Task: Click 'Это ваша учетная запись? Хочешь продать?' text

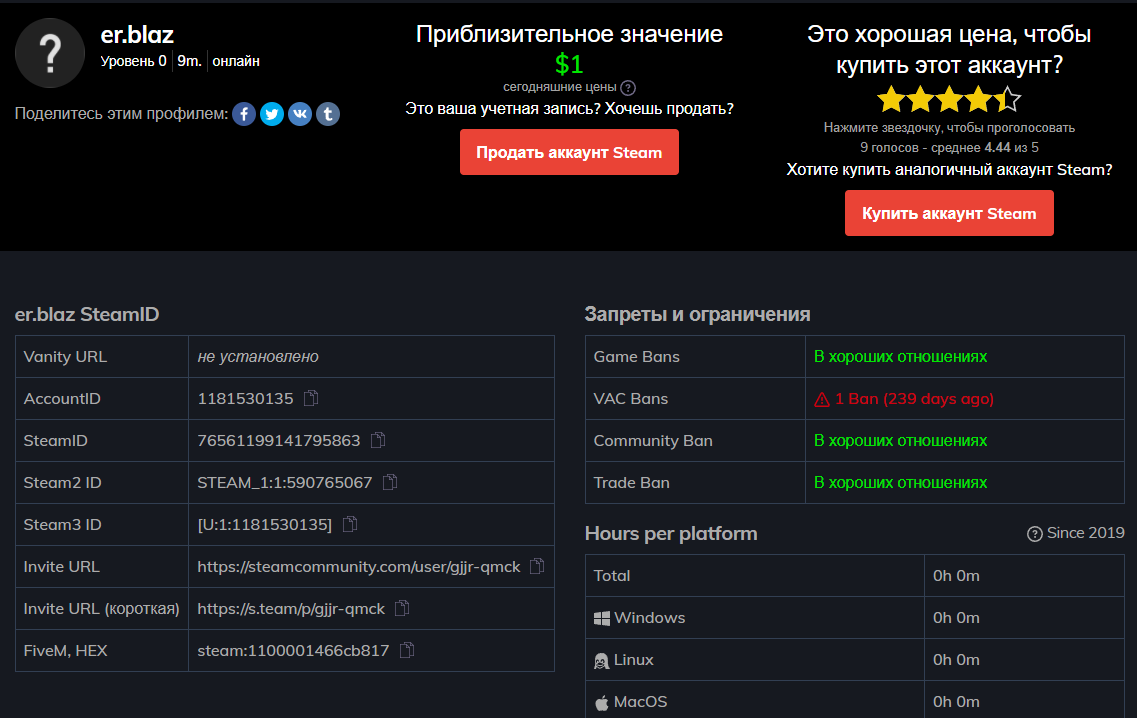Action: [x=569, y=109]
